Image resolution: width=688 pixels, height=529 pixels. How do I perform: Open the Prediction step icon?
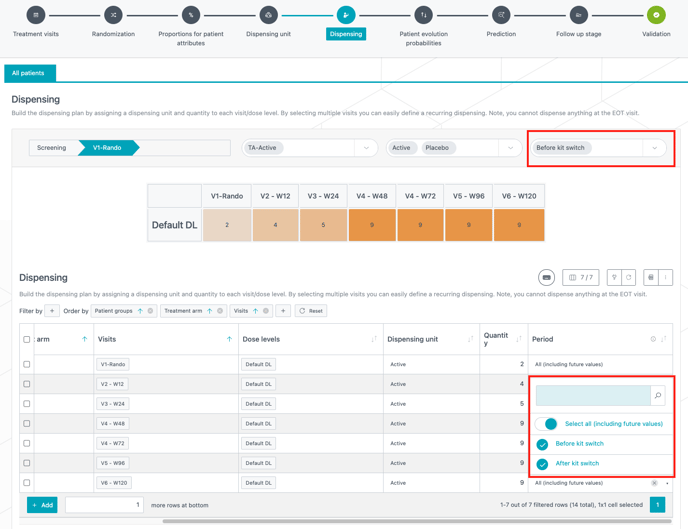click(501, 15)
